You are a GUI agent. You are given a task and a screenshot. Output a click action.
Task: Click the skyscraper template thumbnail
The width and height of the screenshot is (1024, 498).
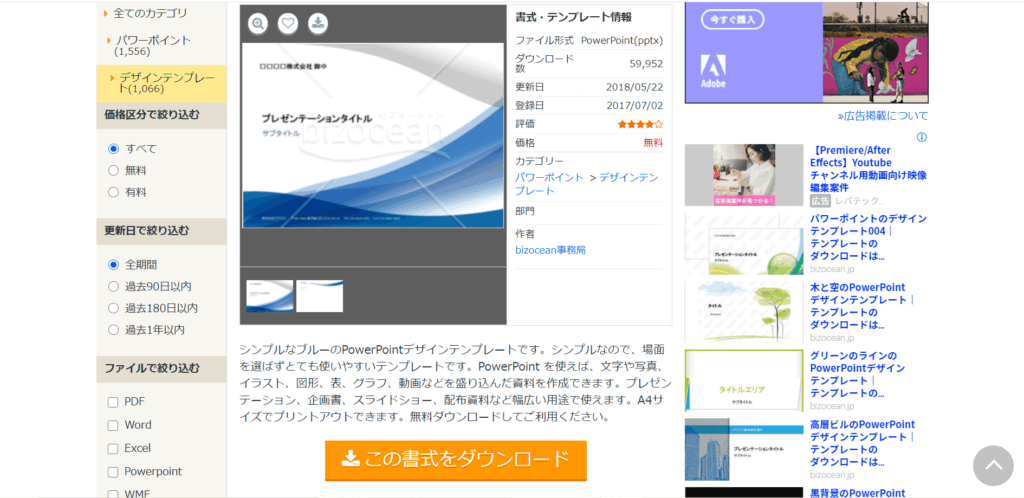[x=744, y=449]
